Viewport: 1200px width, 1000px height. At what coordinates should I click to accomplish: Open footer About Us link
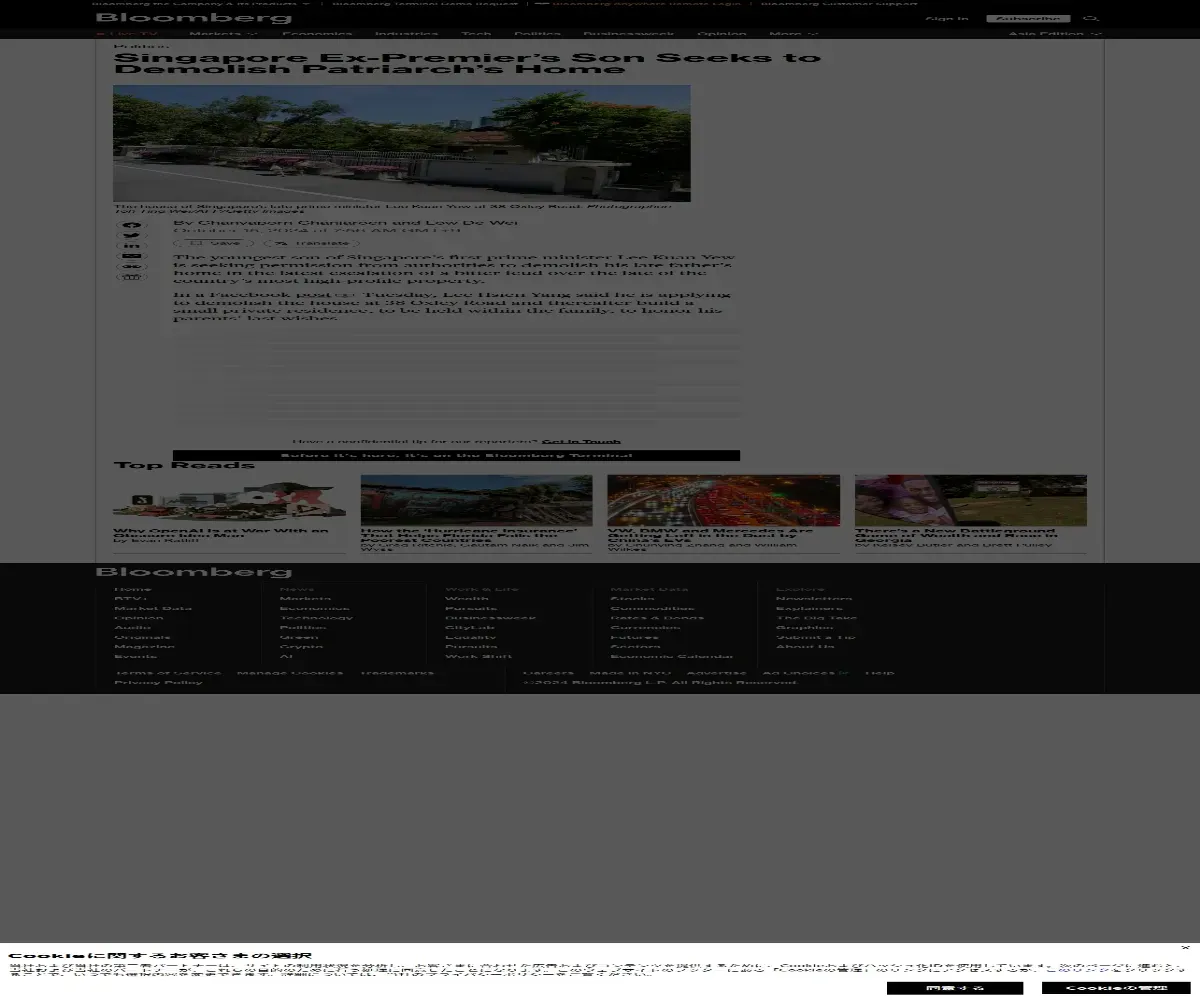coord(805,646)
